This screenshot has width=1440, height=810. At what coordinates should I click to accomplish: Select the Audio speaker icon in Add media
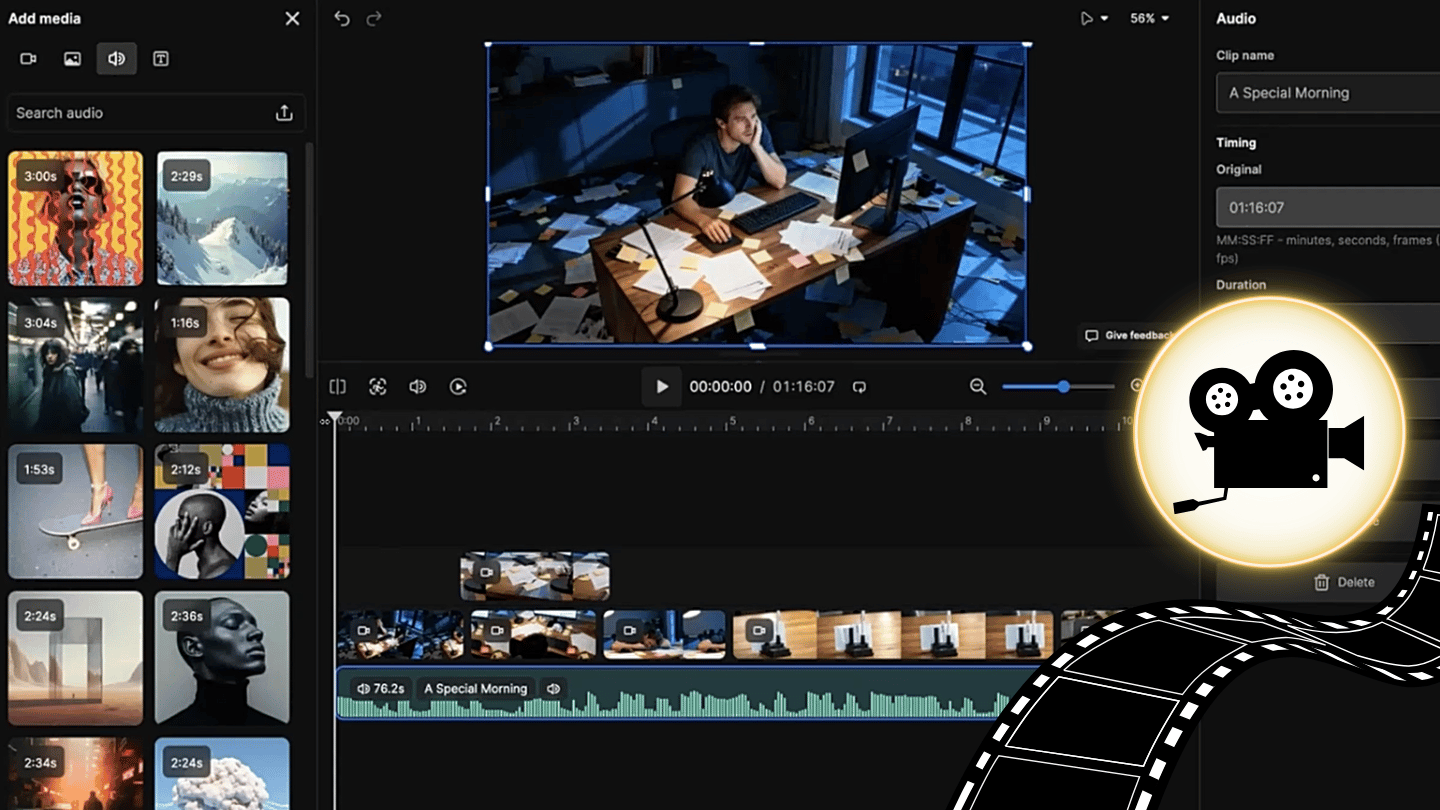coord(116,59)
